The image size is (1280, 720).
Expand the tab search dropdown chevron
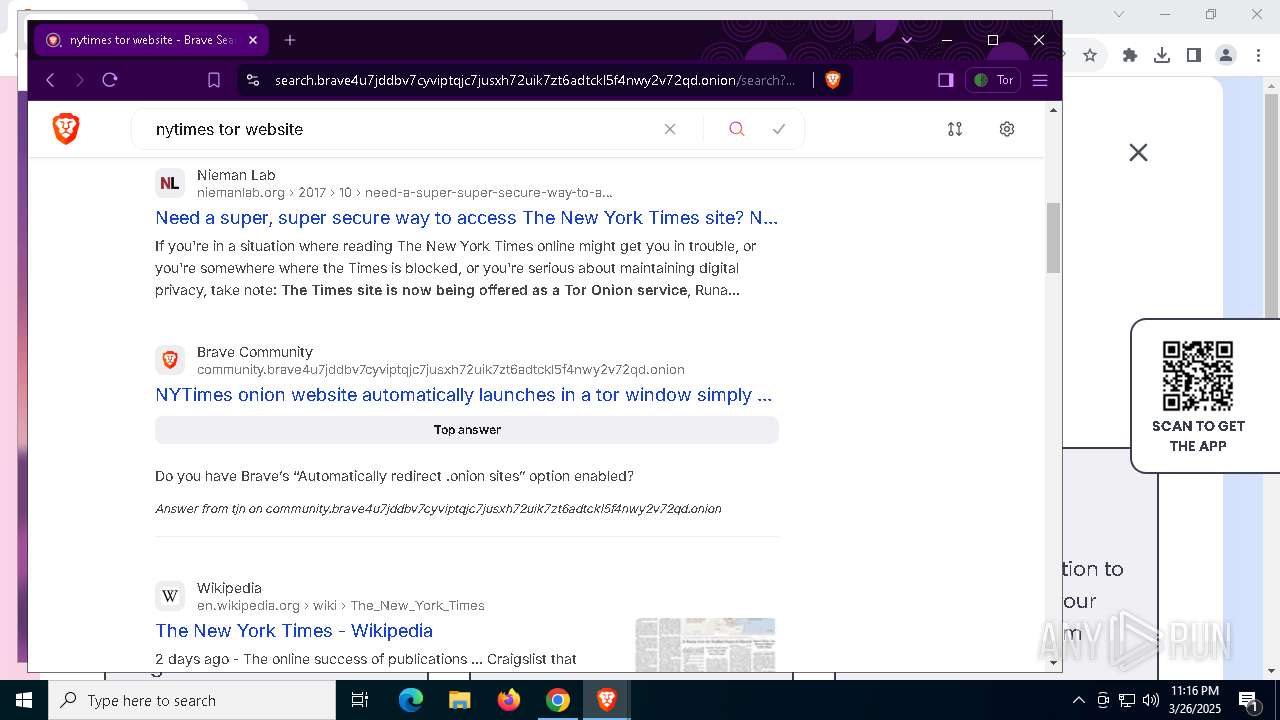coord(907,40)
